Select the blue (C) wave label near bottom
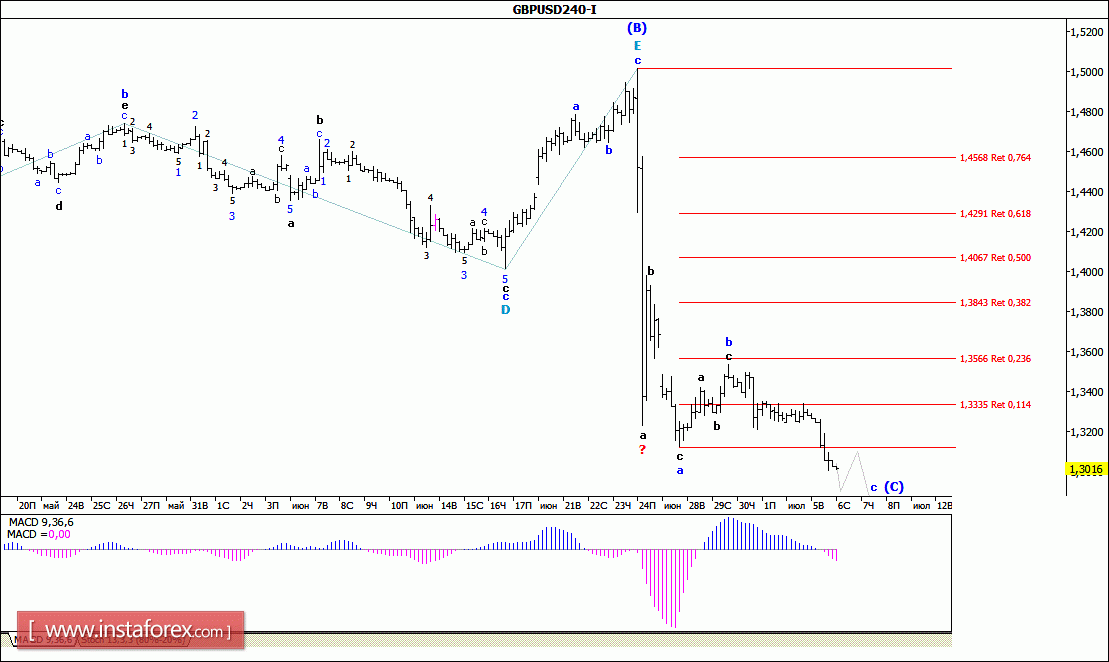Viewport: 1109px width, 662px height. (894, 487)
